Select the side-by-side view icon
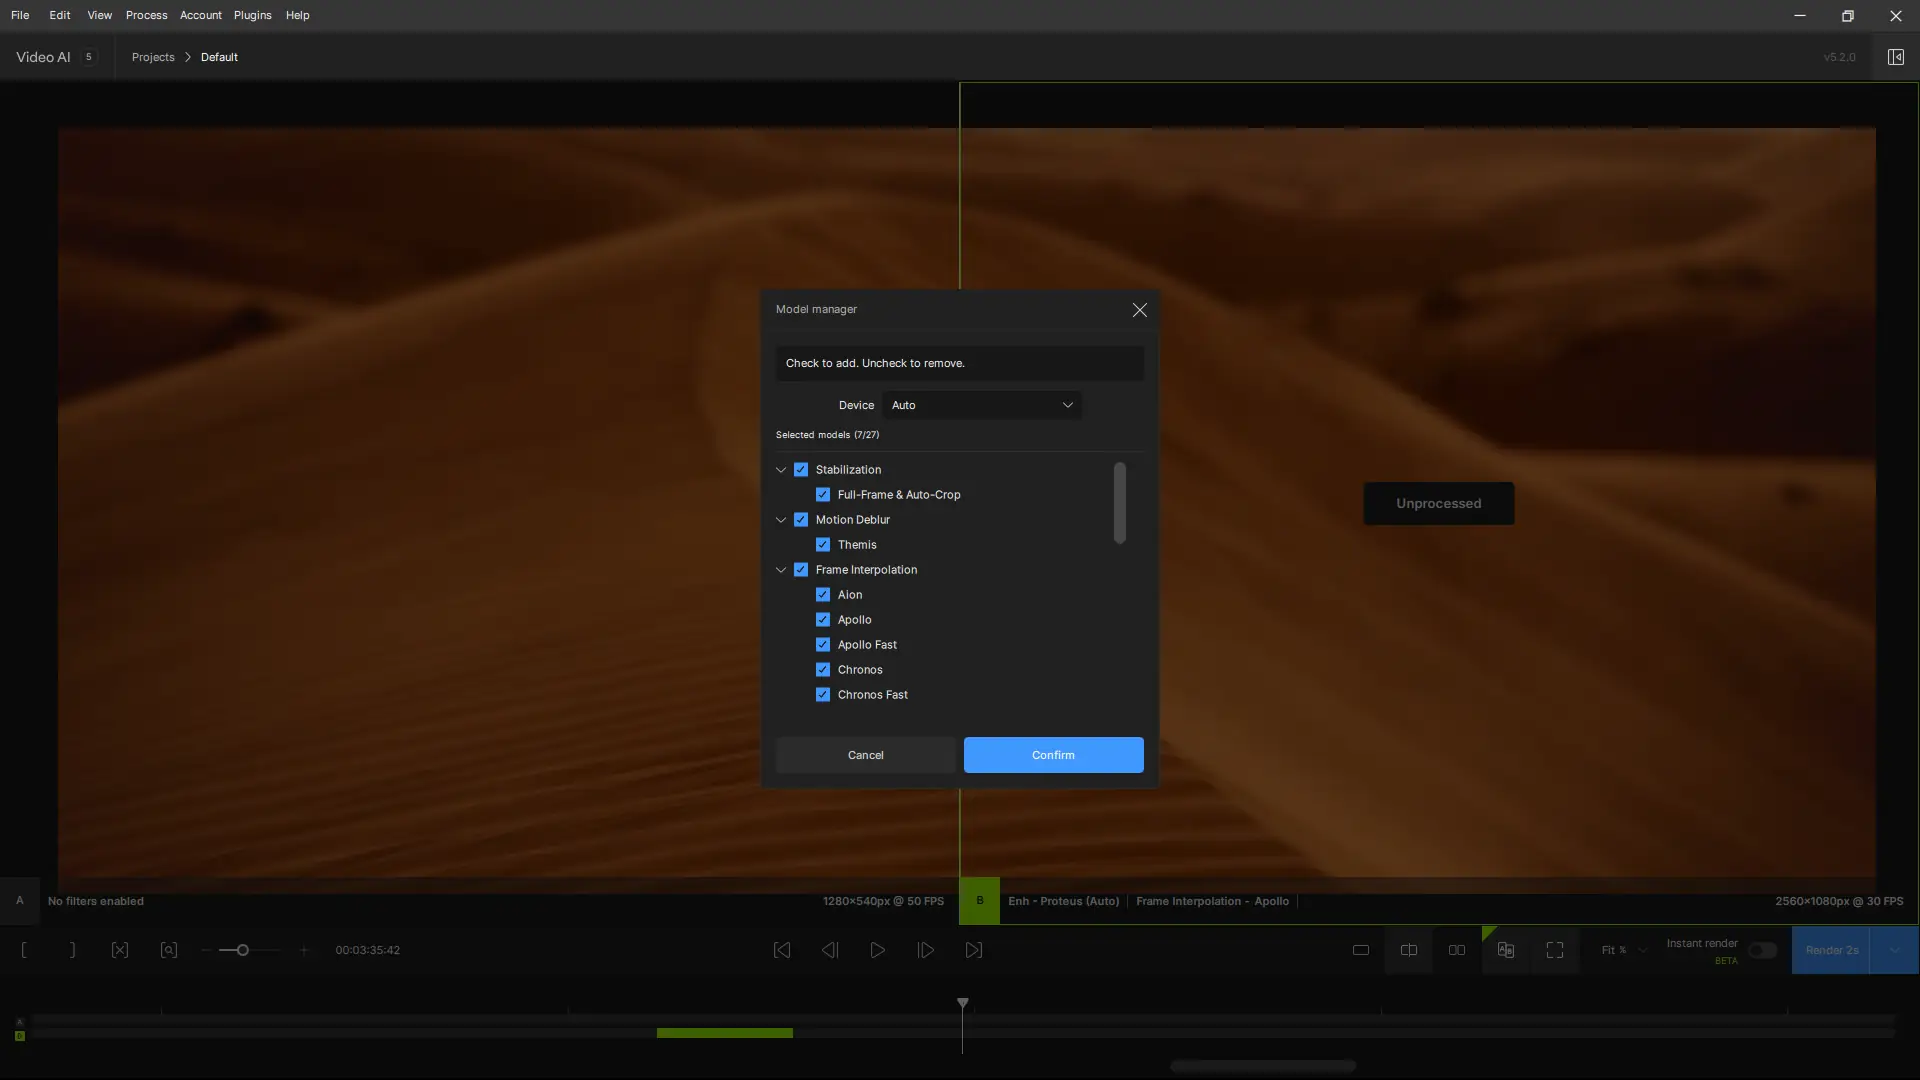 1457,950
